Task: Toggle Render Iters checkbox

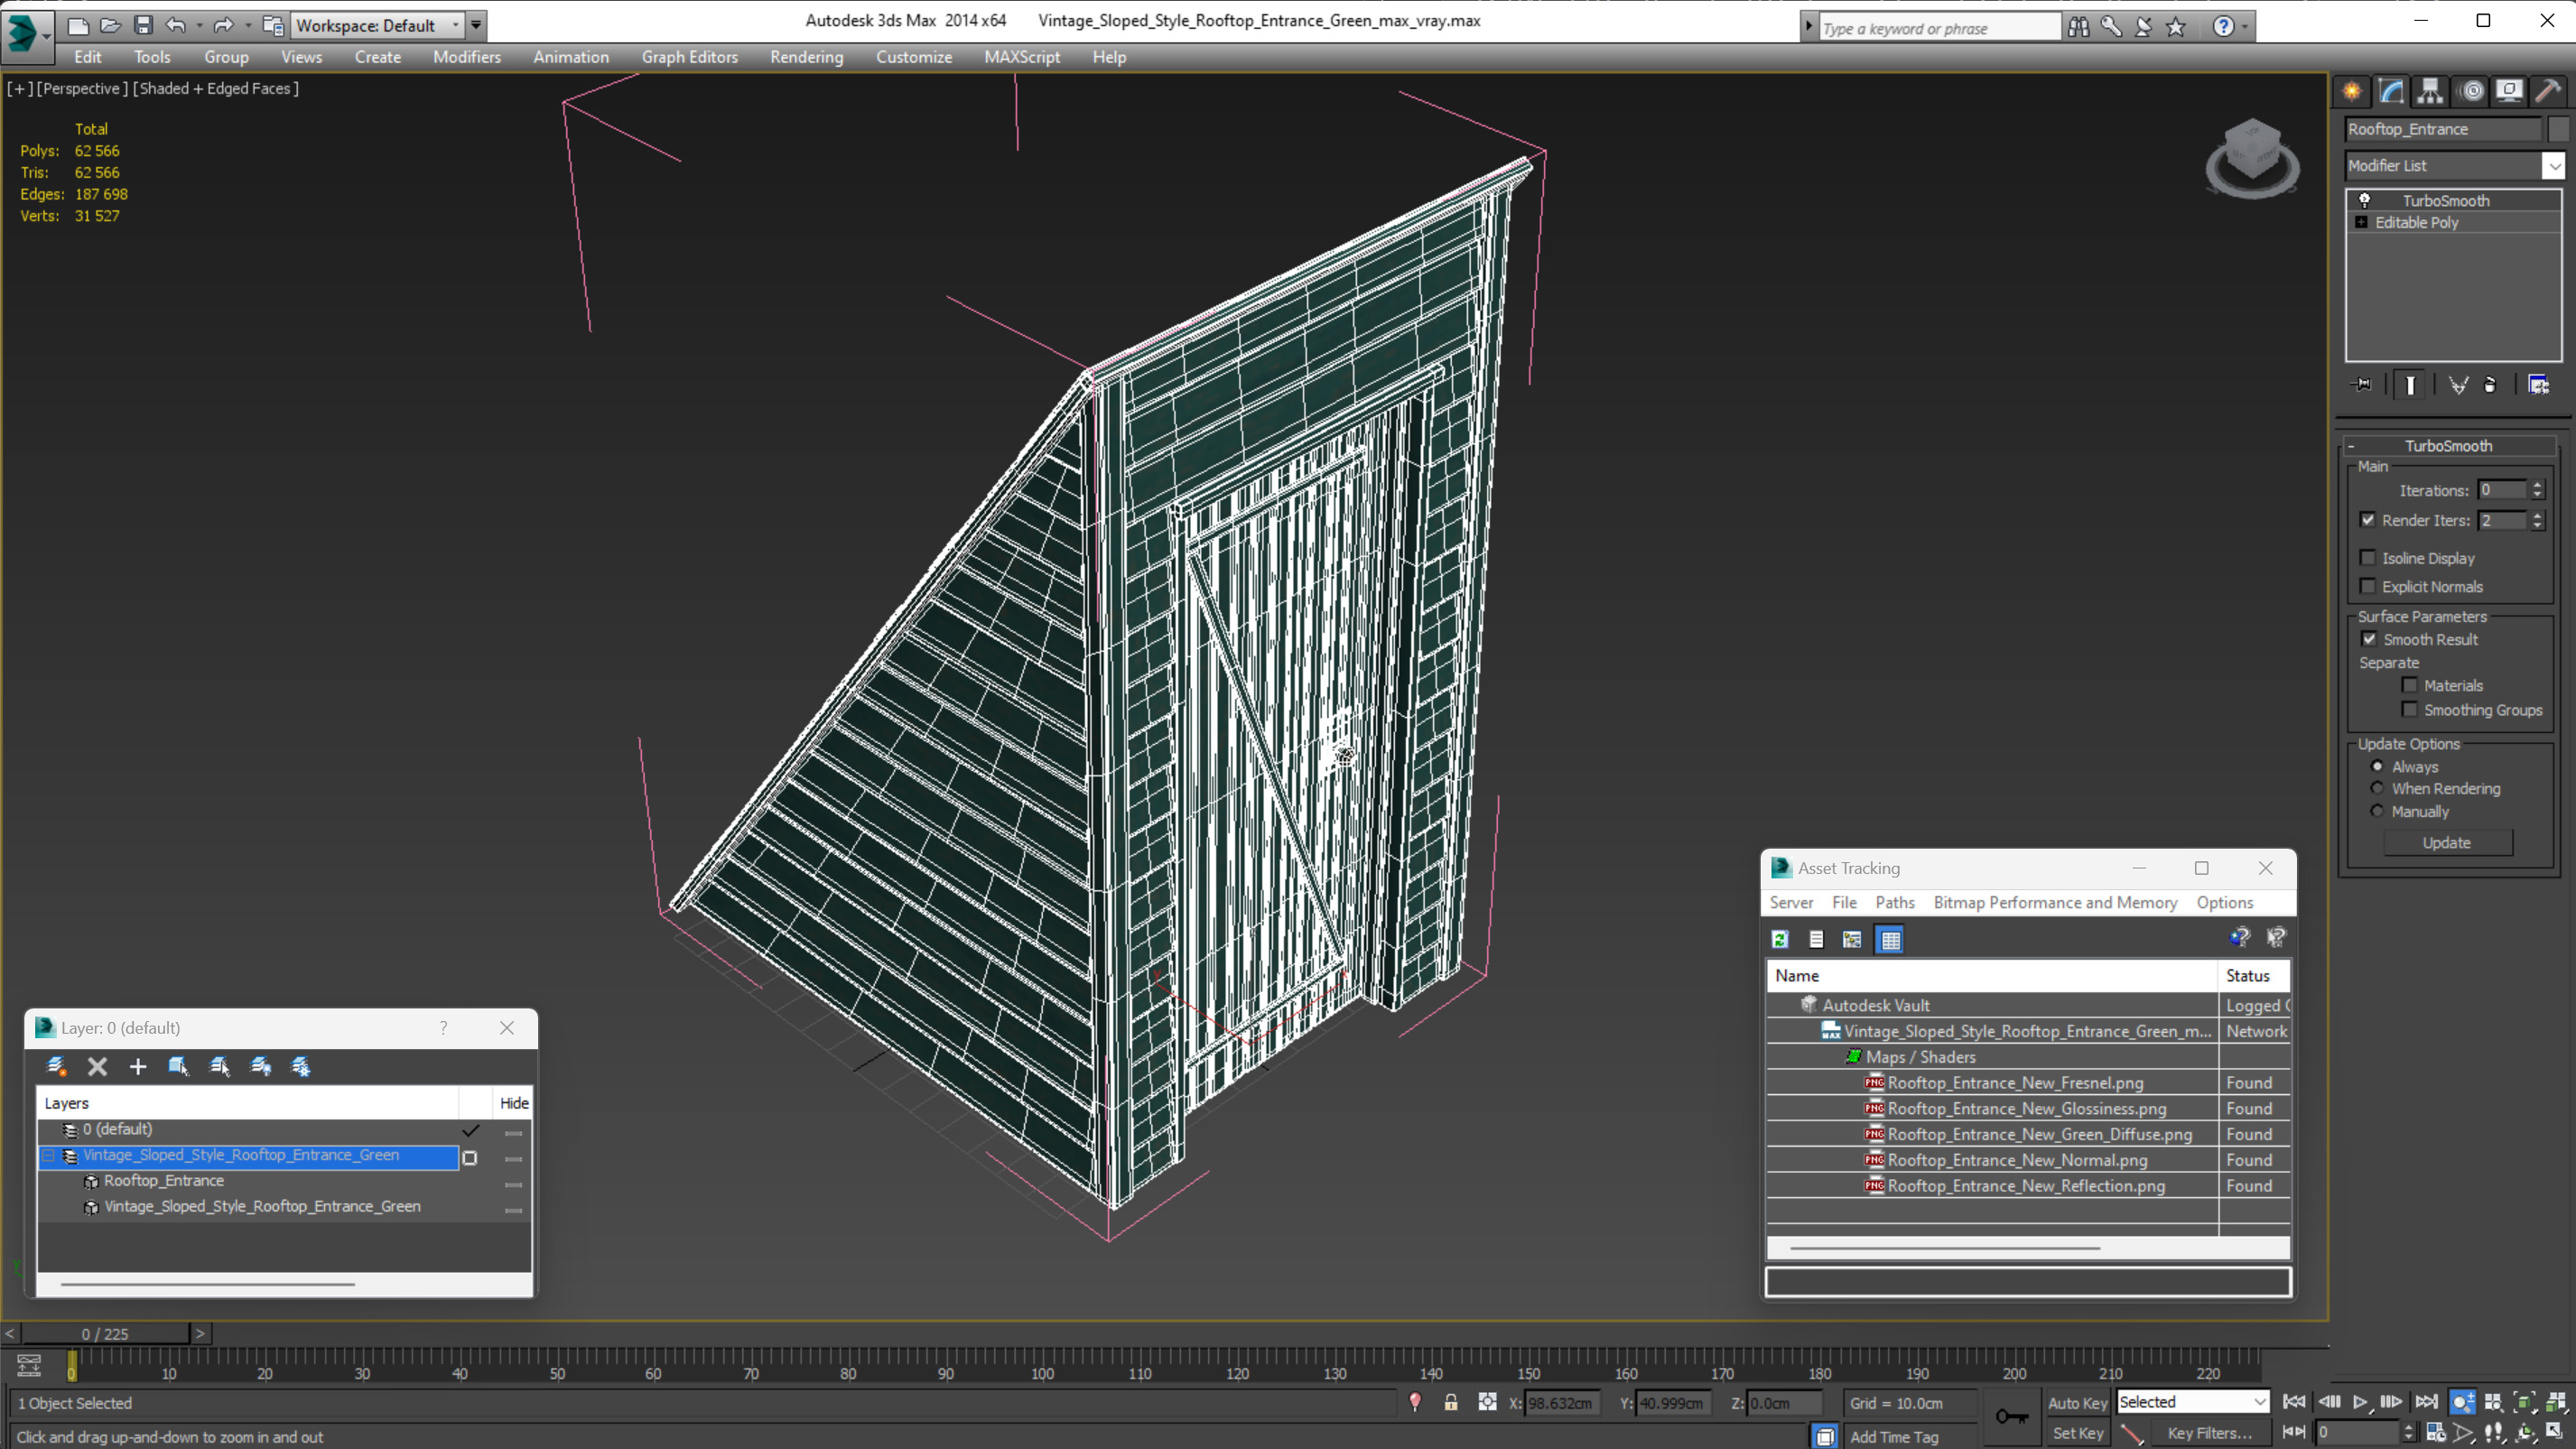Action: point(2367,520)
